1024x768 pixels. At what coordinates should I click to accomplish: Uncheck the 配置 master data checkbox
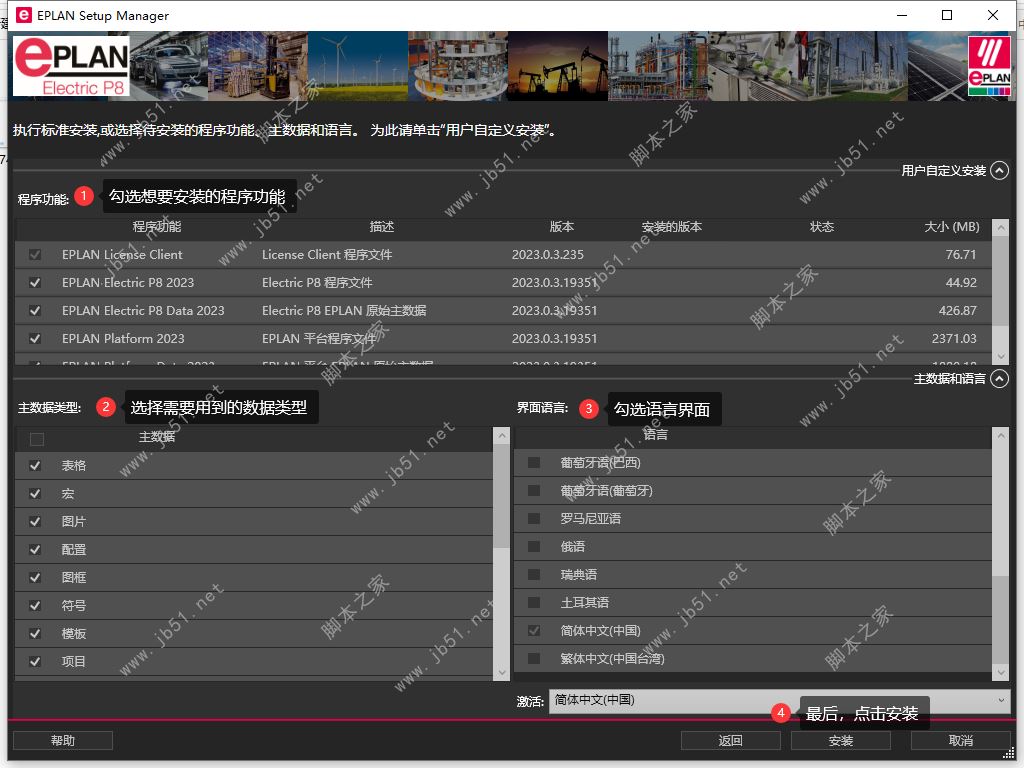tap(35, 550)
